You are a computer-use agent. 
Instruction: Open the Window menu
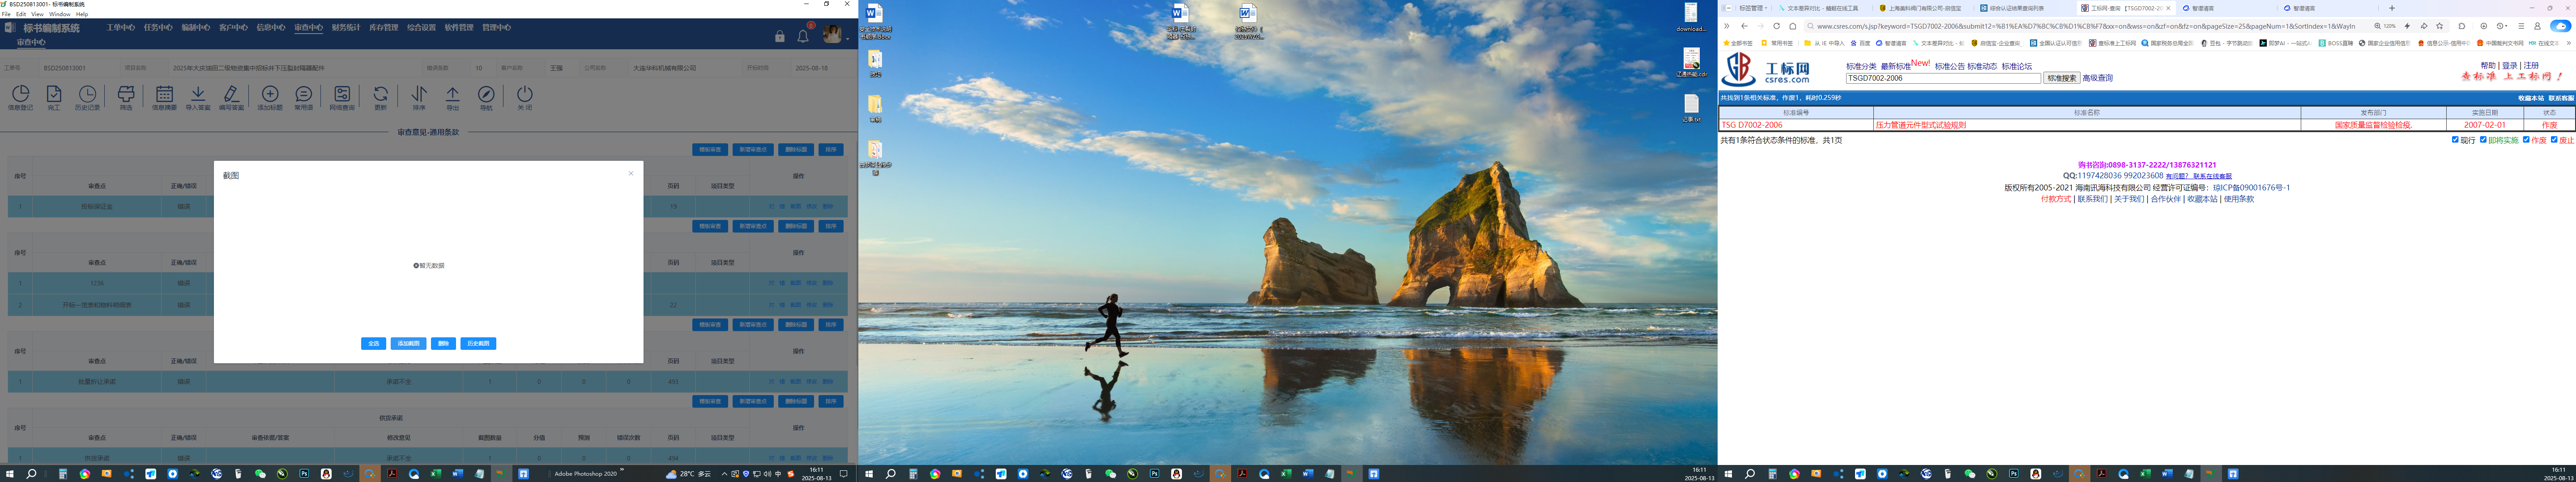tap(59, 14)
